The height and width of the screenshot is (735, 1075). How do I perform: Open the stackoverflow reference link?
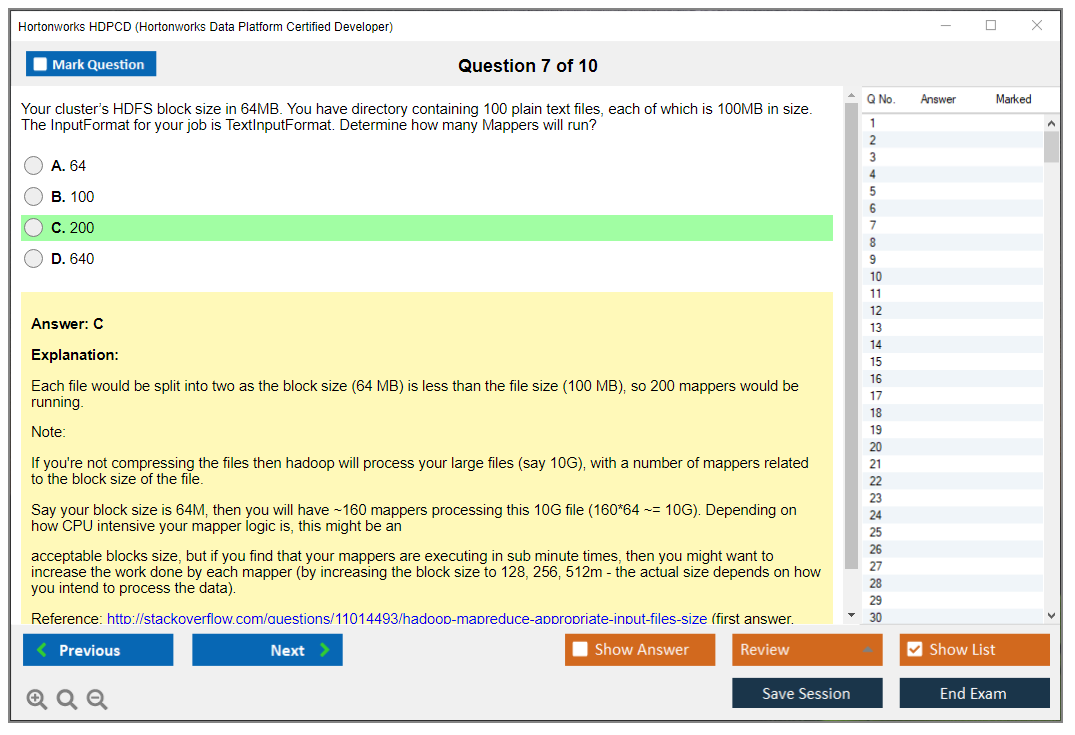coord(406,619)
